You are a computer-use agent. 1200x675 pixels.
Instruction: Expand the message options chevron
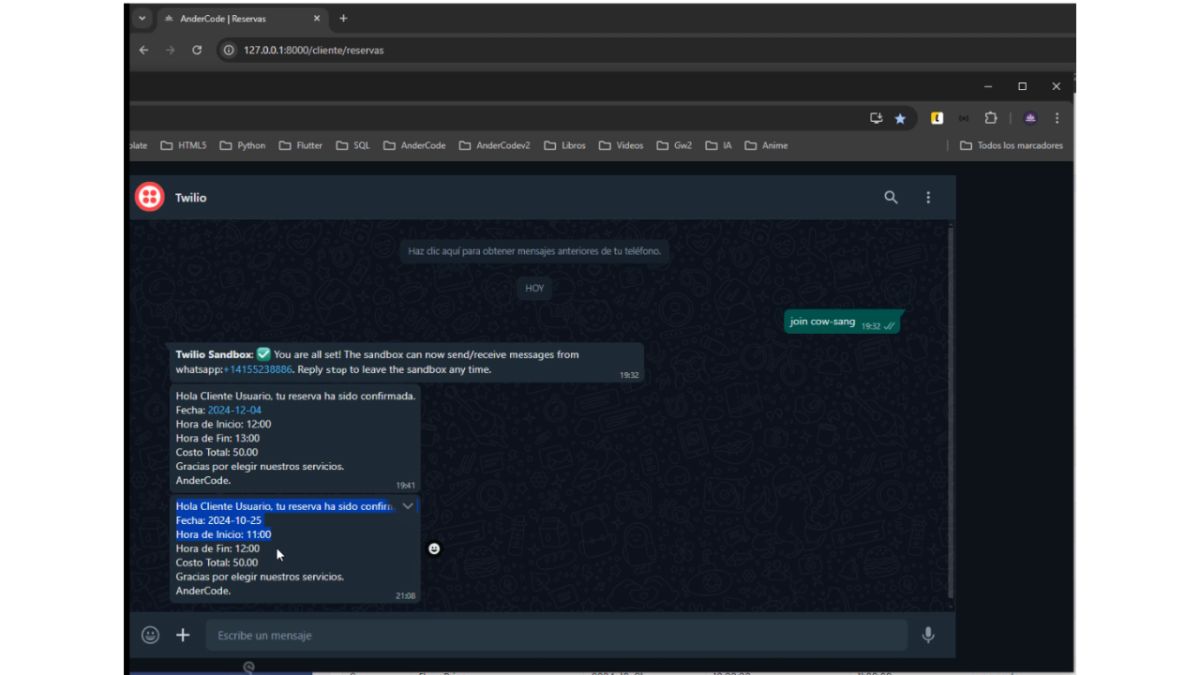point(408,507)
